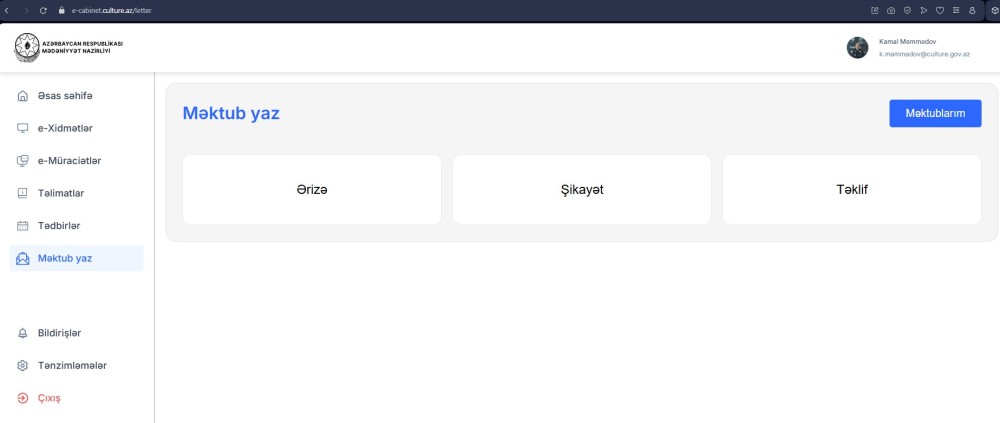Open Kamal Məmmədov profile avatar
The width and height of the screenshot is (1000, 423).
click(857, 48)
